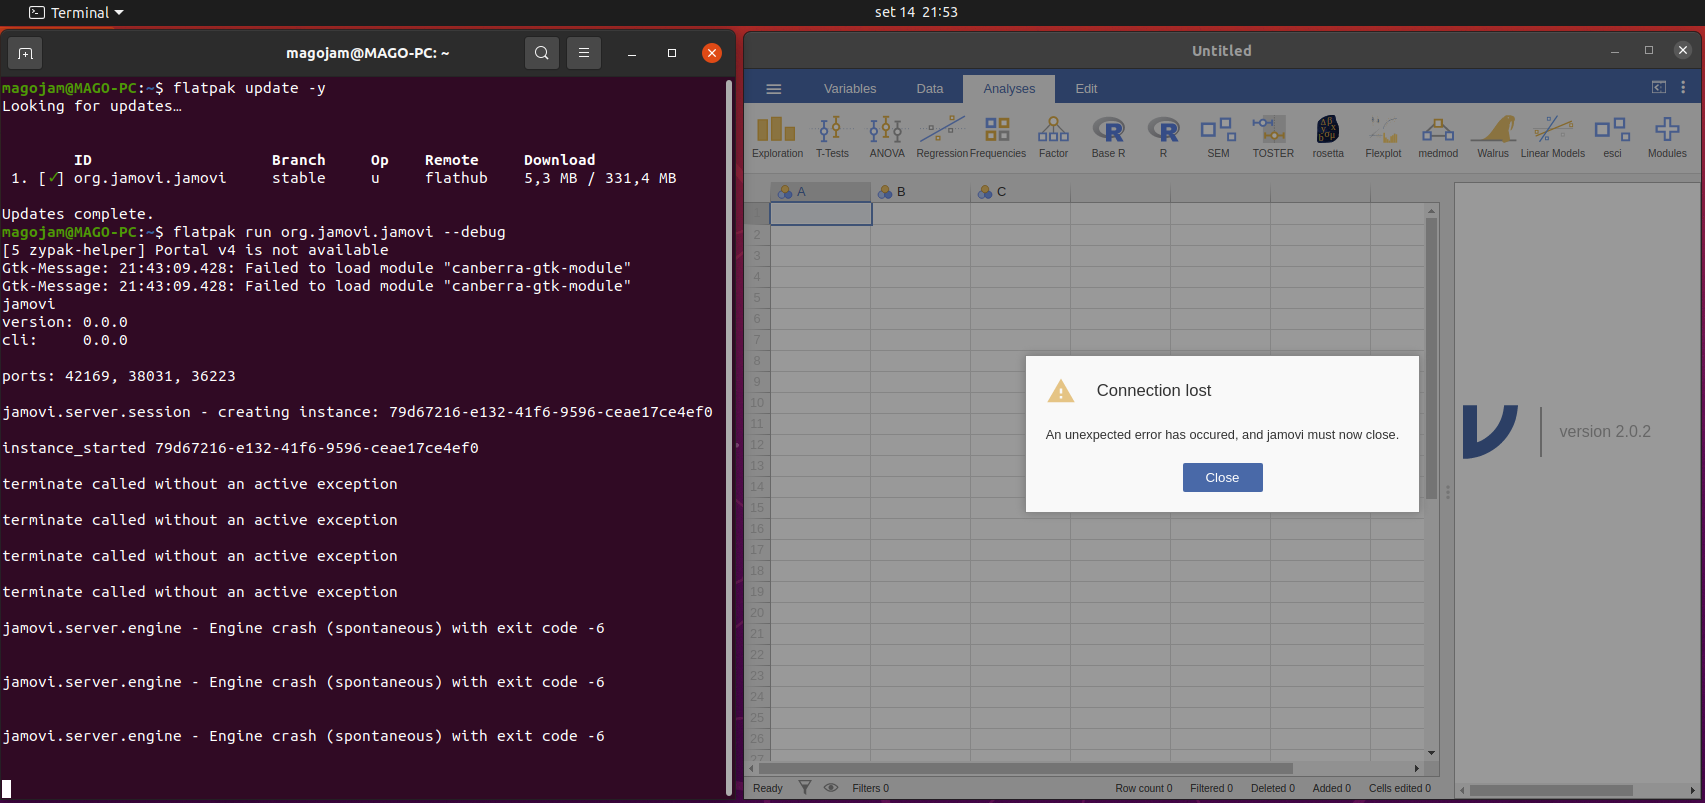Screen dimensions: 1705x803
Task: Select the Analyses tab
Action: (1009, 89)
